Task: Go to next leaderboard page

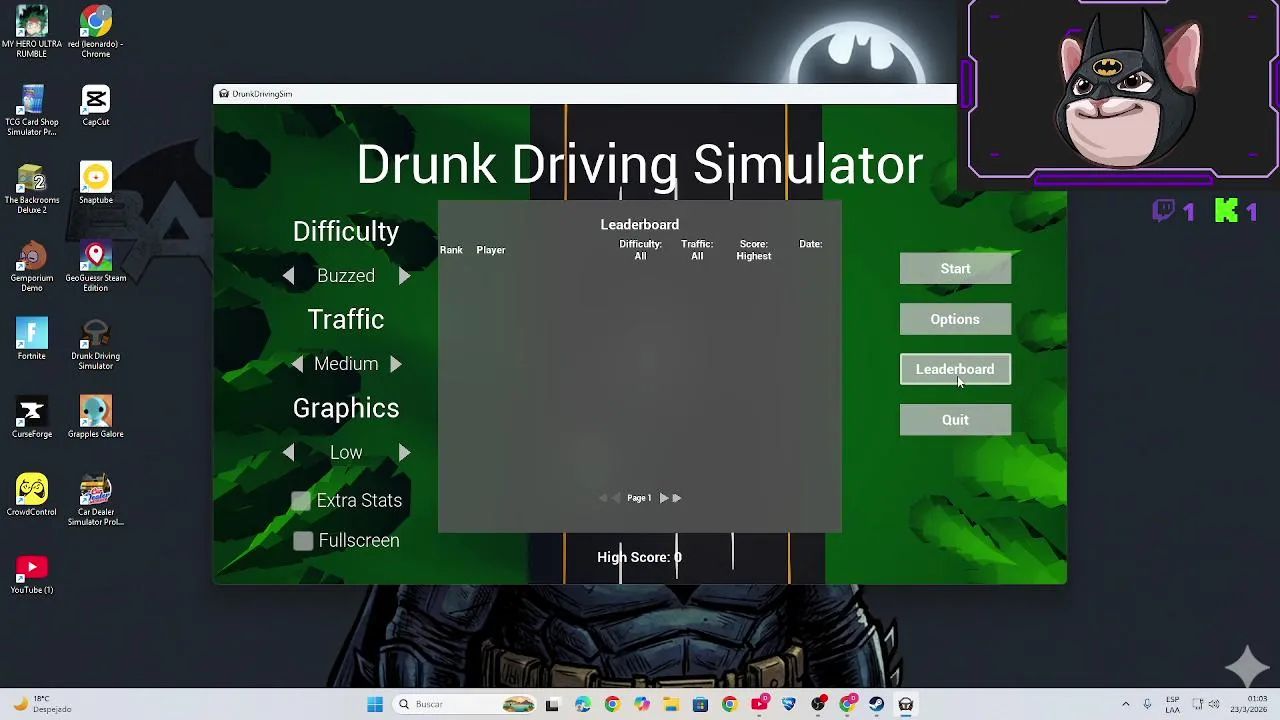Action: tap(663, 498)
